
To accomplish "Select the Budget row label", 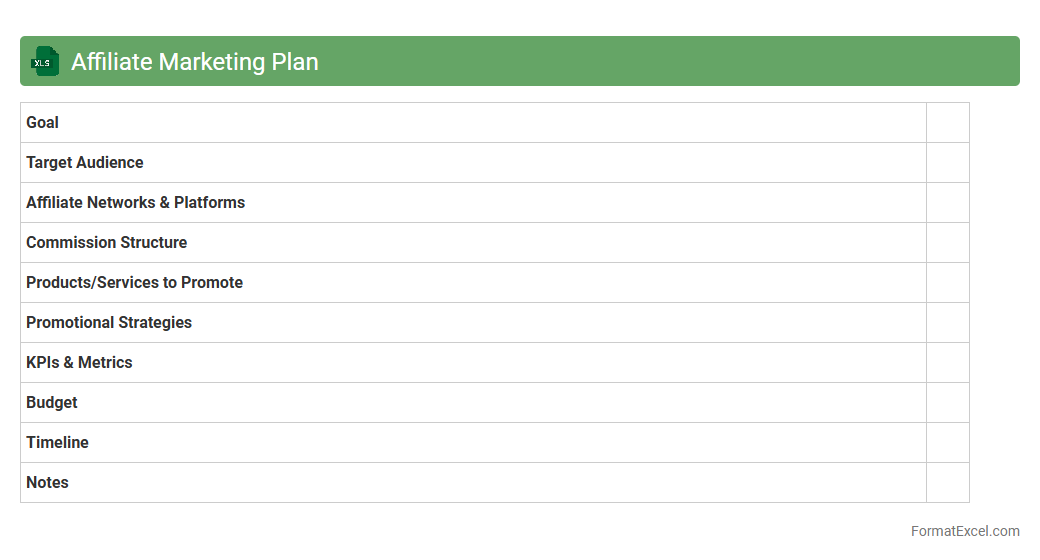I will tap(52, 402).
